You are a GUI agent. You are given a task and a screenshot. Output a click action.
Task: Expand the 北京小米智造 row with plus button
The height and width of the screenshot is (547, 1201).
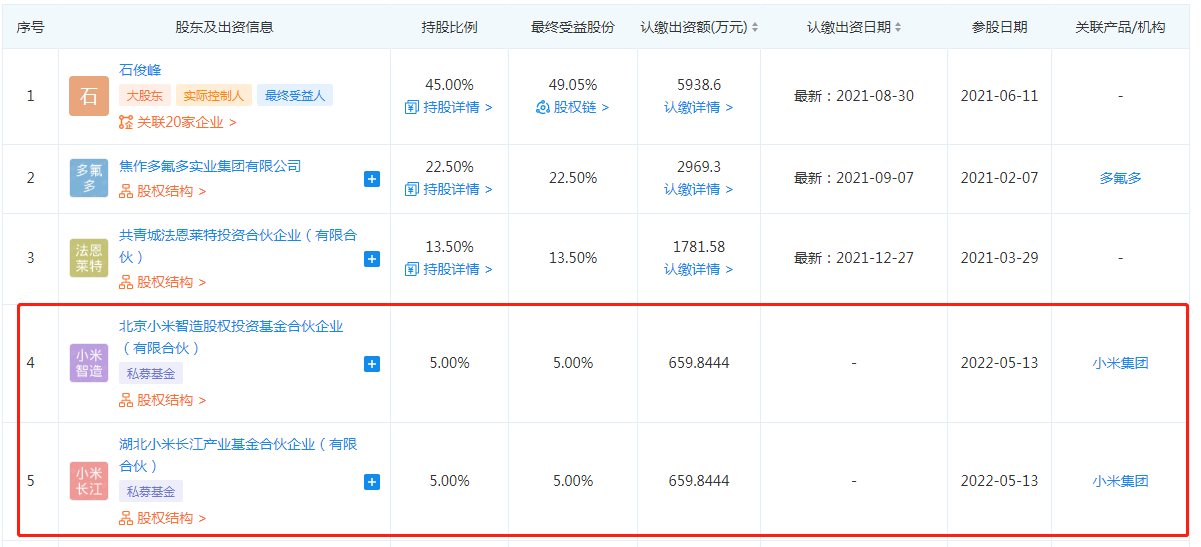(x=372, y=364)
